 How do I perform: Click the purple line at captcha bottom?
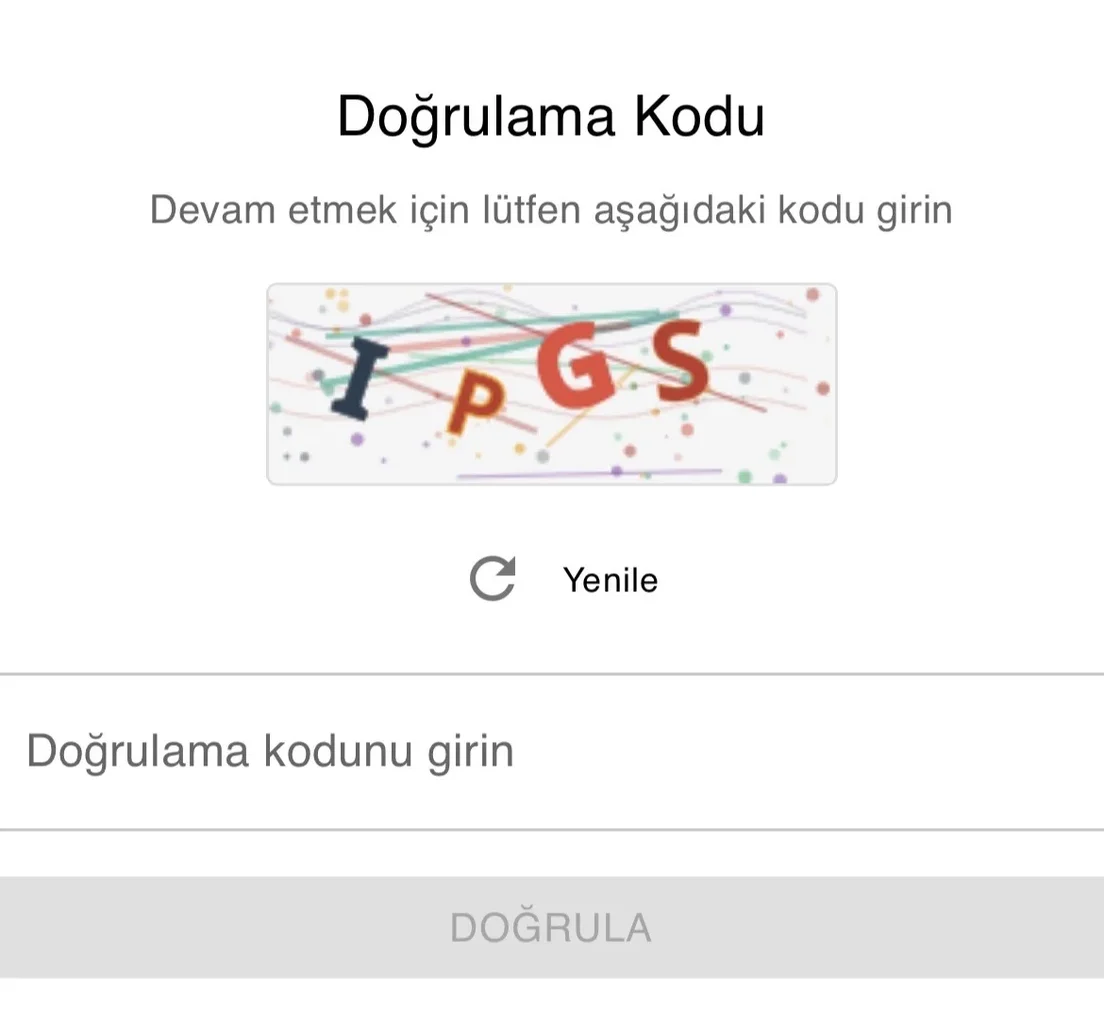click(x=590, y=473)
